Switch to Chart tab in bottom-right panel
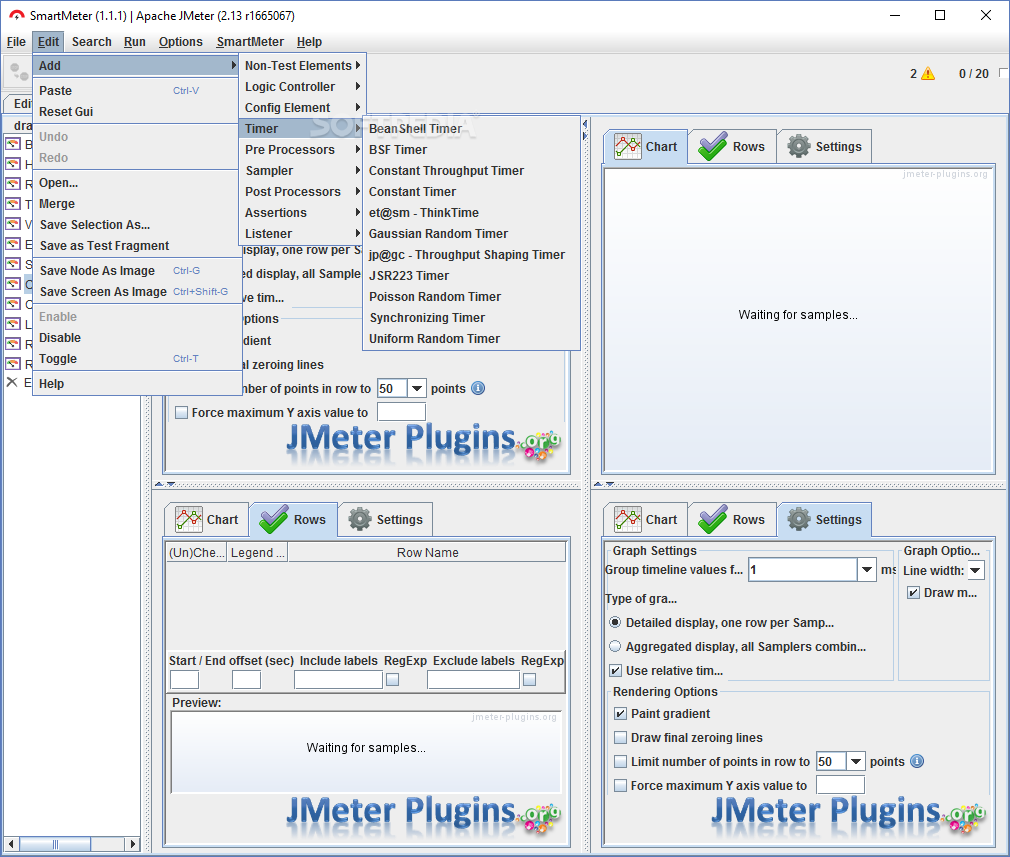The image size is (1010, 857). coord(645,520)
